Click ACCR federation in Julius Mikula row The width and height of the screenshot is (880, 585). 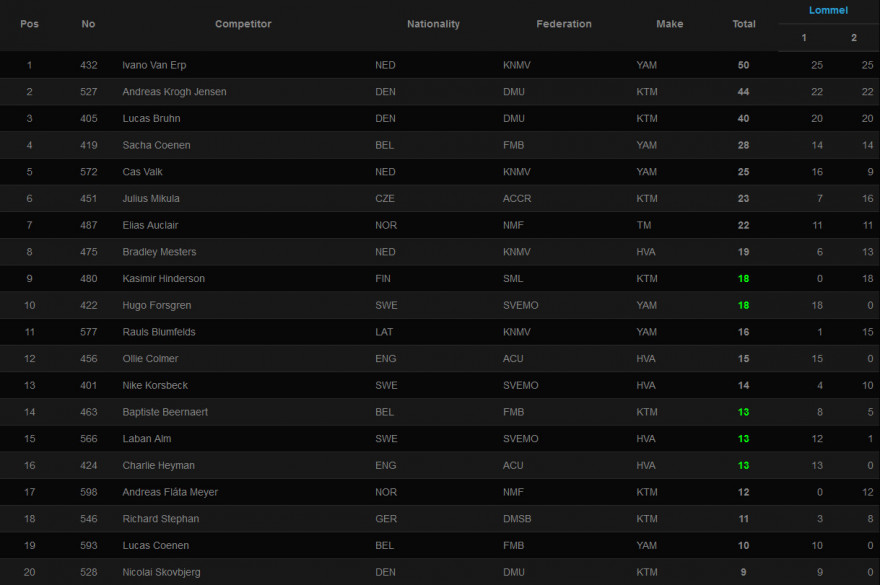(517, 198)
